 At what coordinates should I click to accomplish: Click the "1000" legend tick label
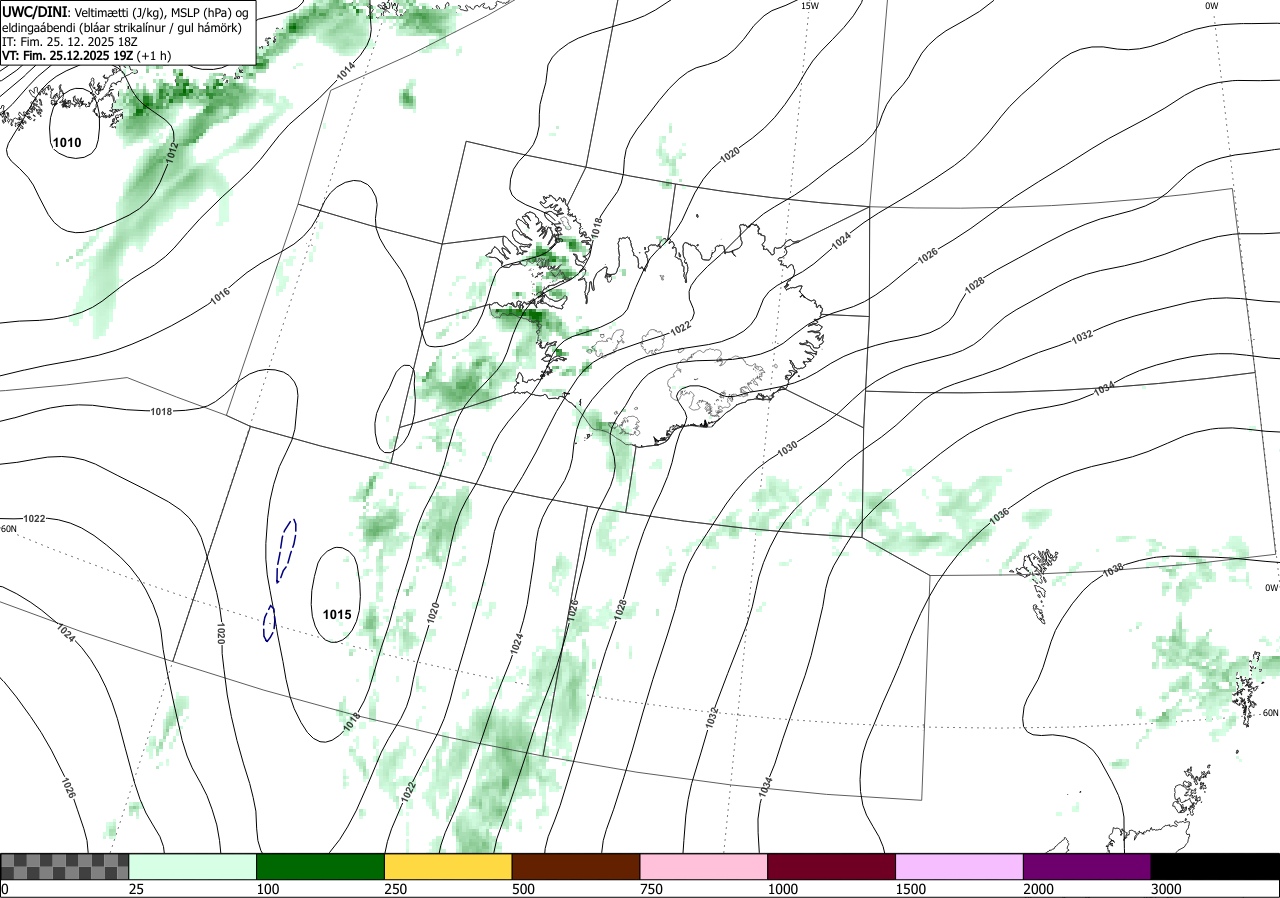783,889
